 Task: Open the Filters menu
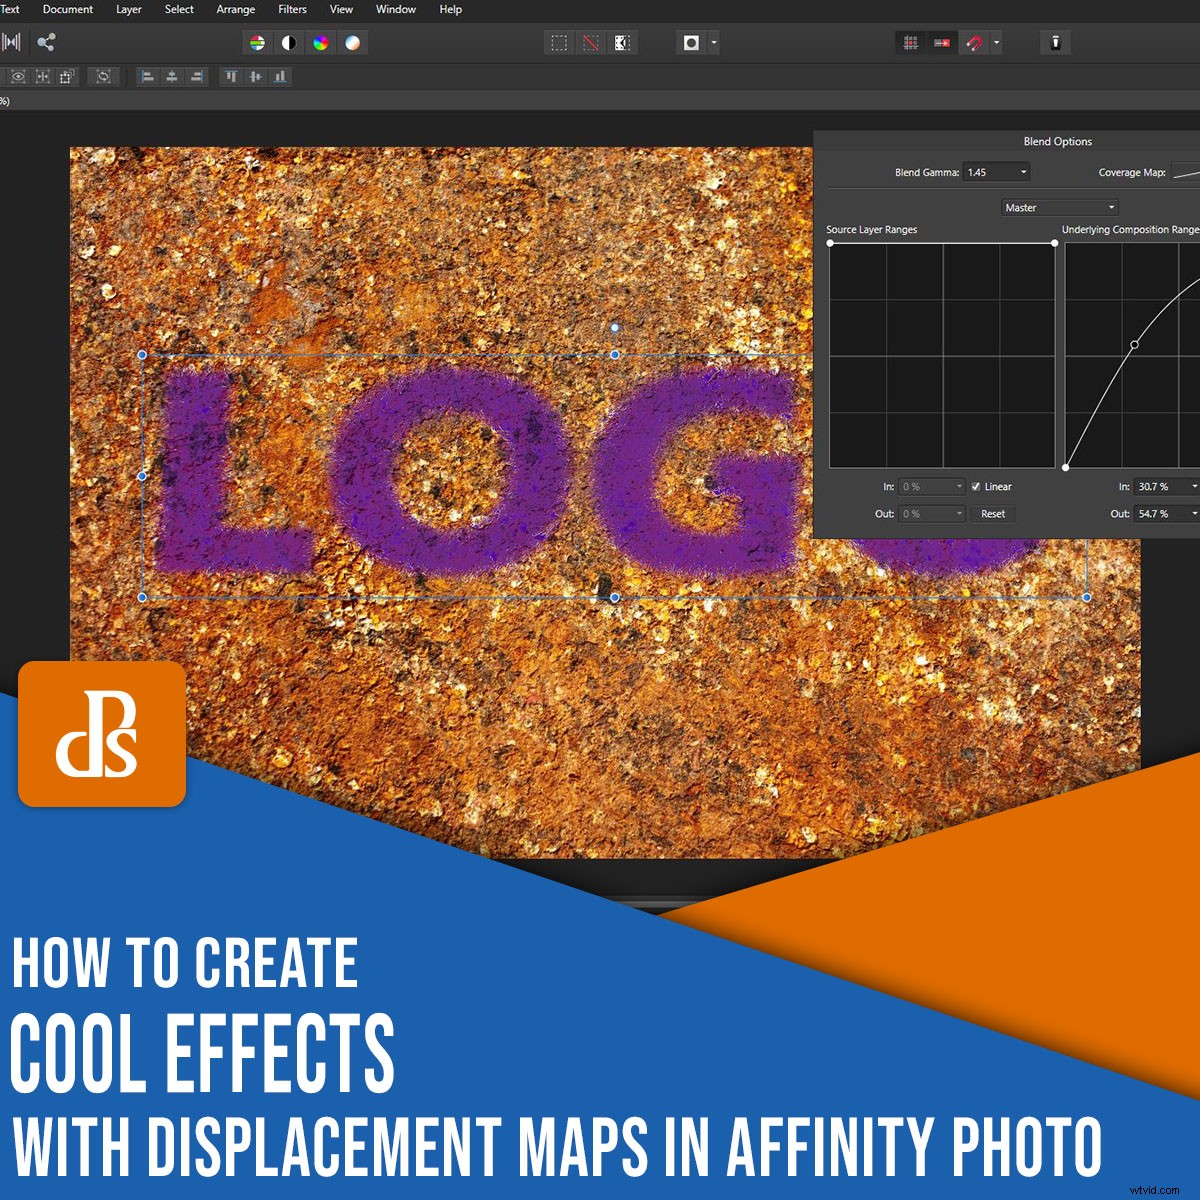click(292, 9)
